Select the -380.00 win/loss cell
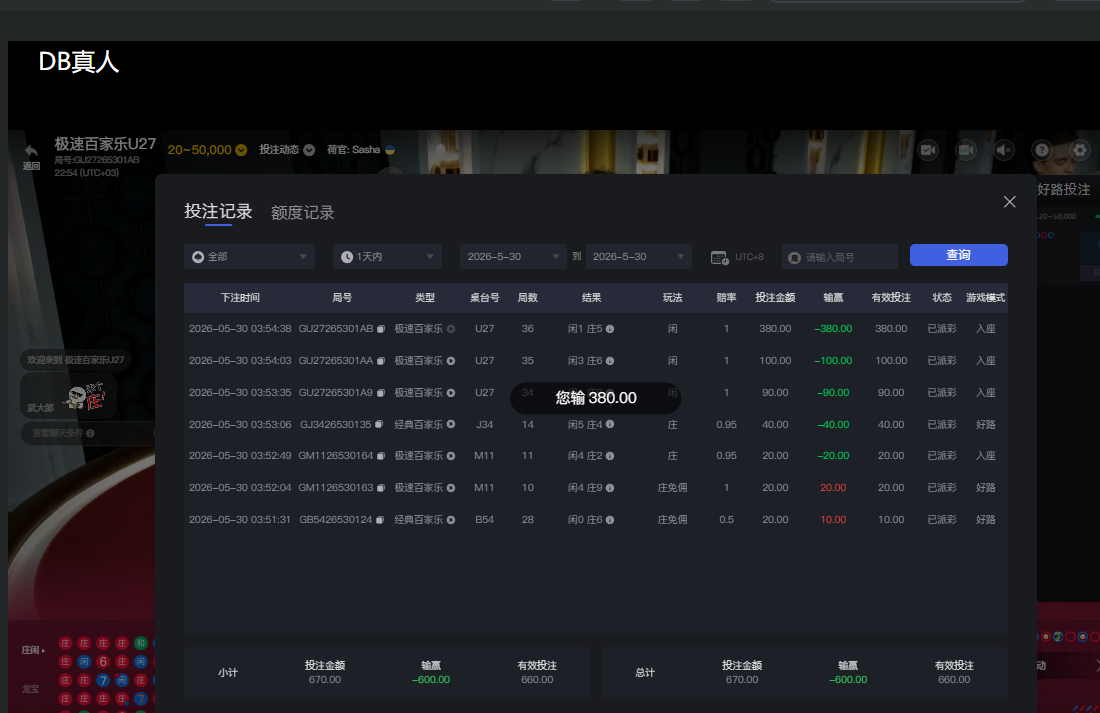Screen dimensions: 1100x713 (x=833, y=328)
